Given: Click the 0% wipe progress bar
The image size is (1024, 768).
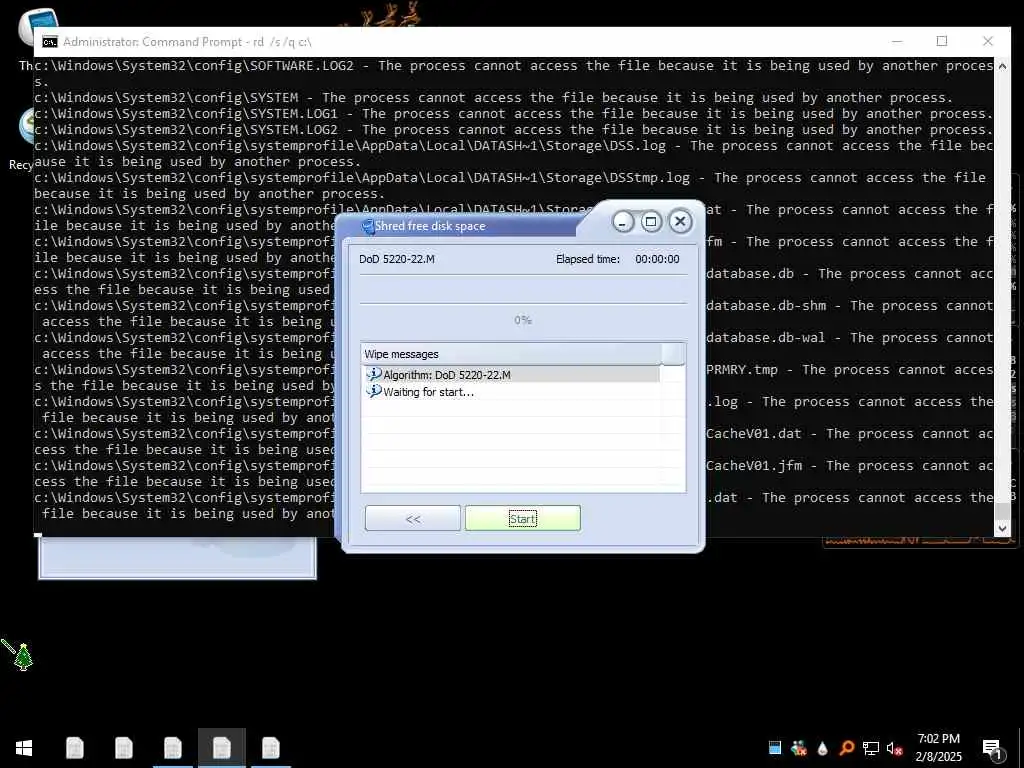Looking at the screenshot, I should [523, 320].
